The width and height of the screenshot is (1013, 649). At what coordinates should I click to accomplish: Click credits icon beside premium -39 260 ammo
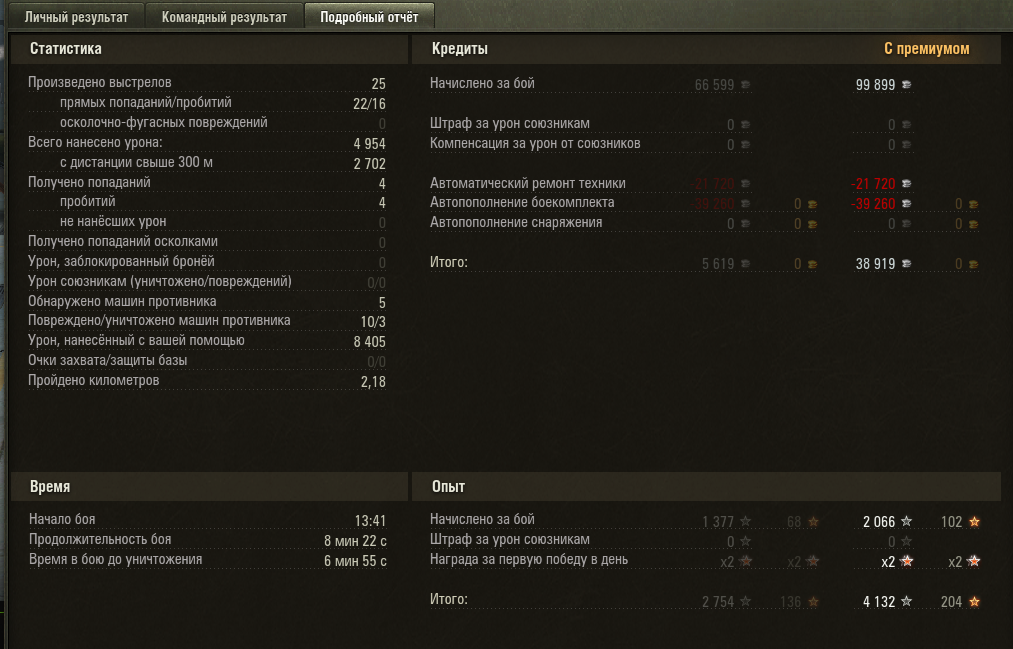pyautogui.click(x=906, y=204)
